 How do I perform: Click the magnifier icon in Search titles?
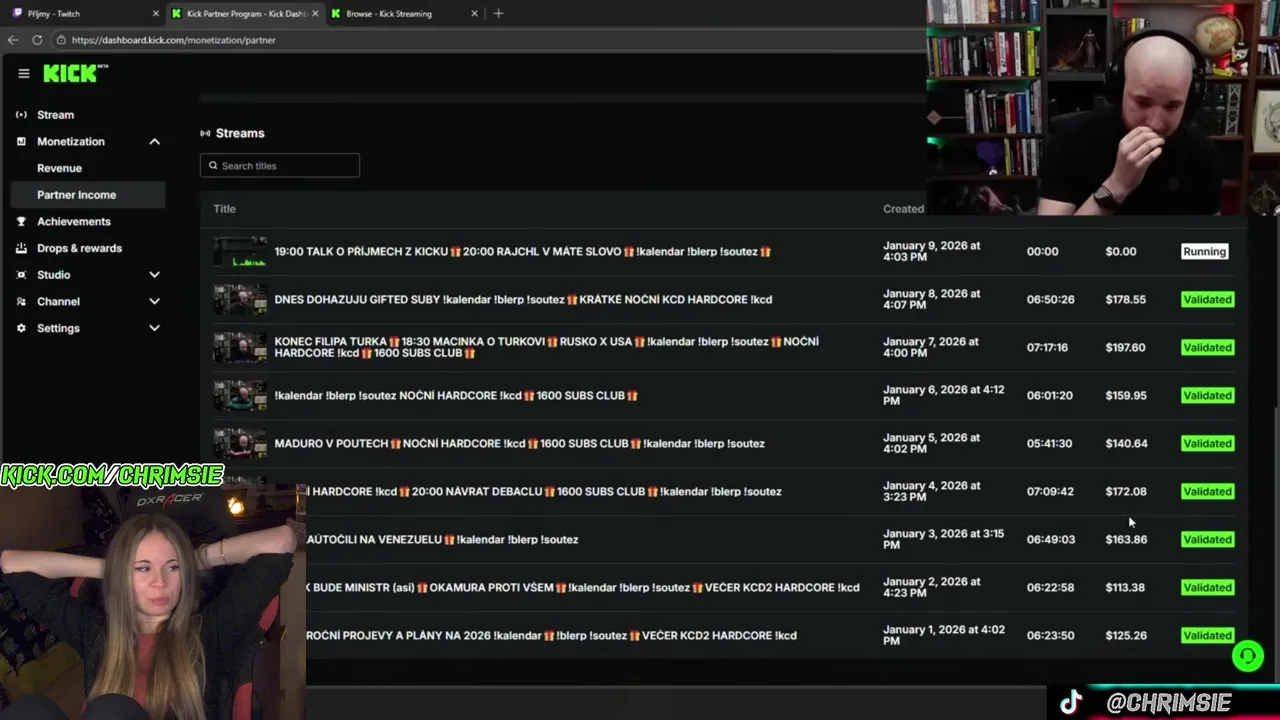click(x=213, y=166)
